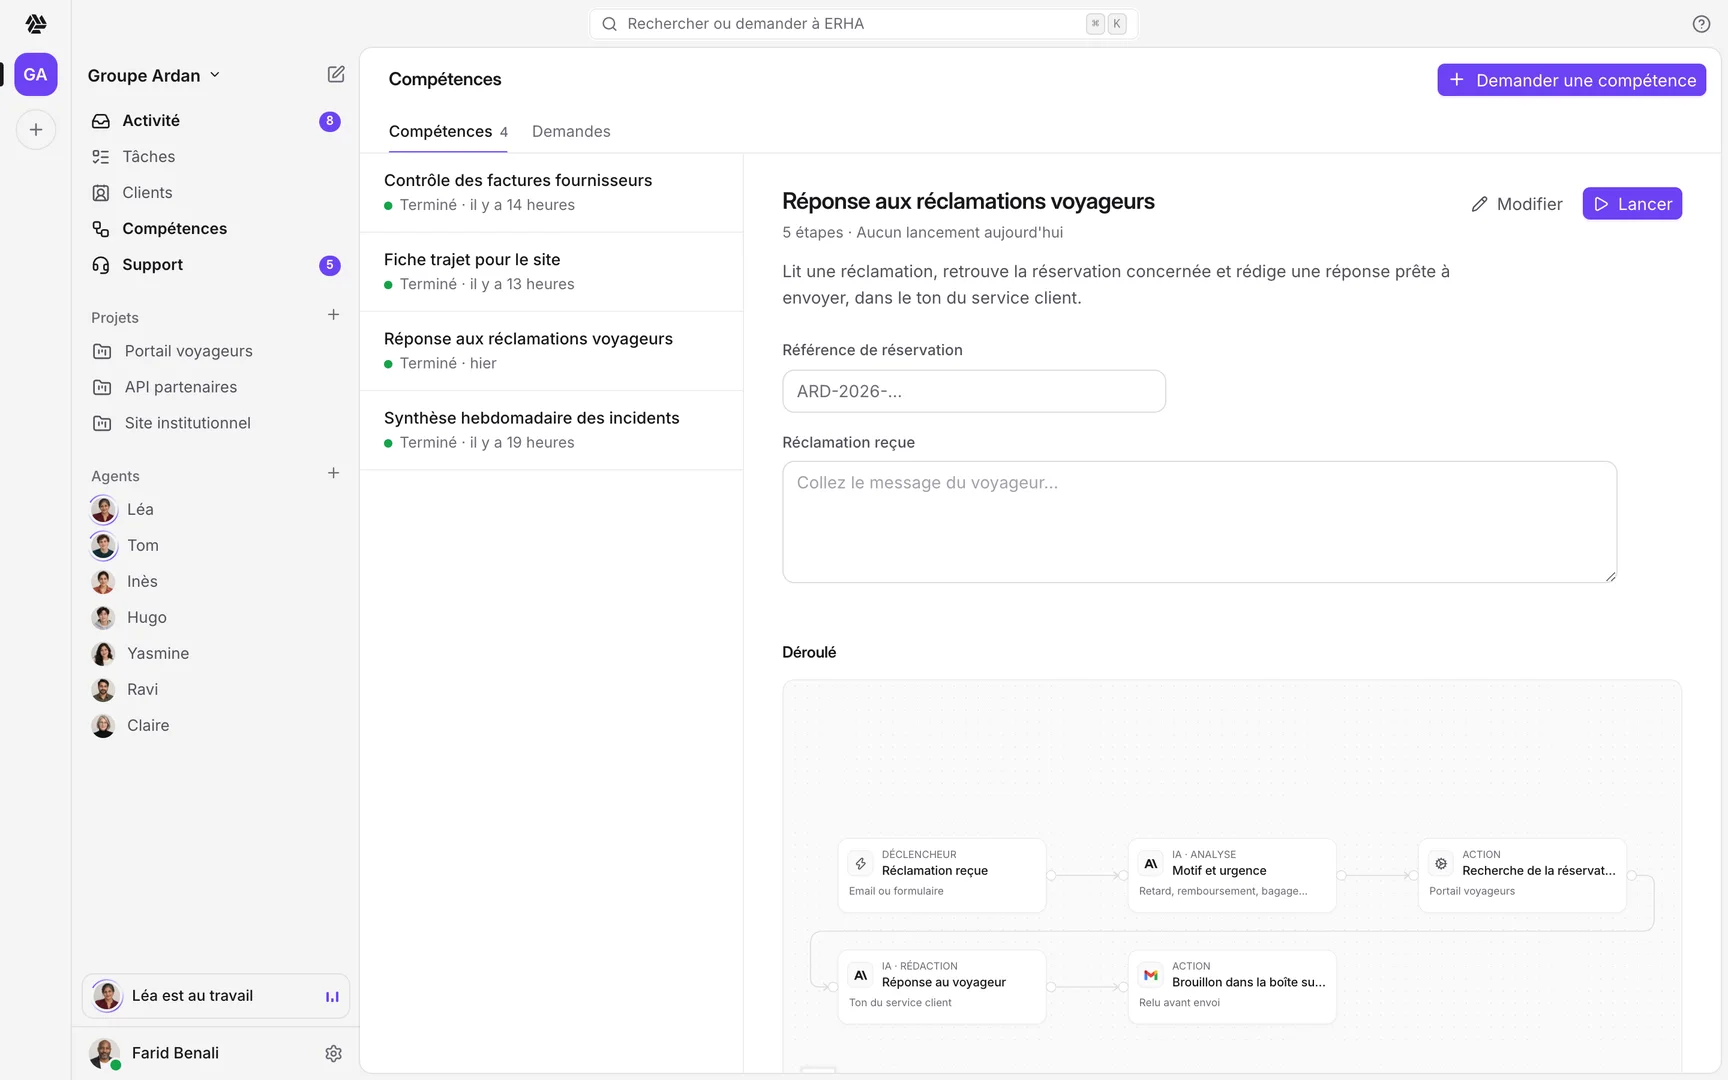
Task: Click the Rechercher ou demander à ERHA search bar
Action: coord(864,24)
